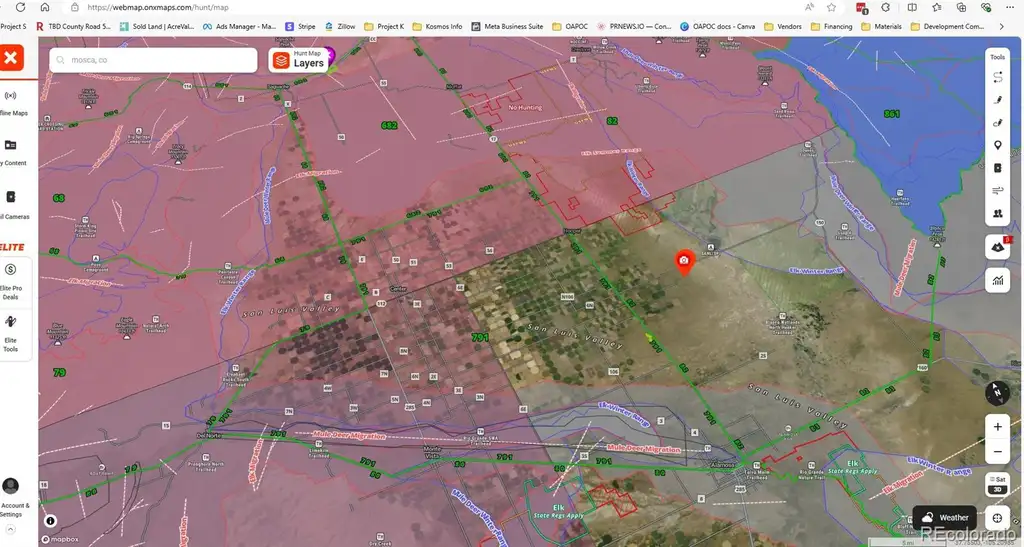The image size is (1024, 547).
Task: Zoom in with the plus button
Action: [x=997, y=427]
